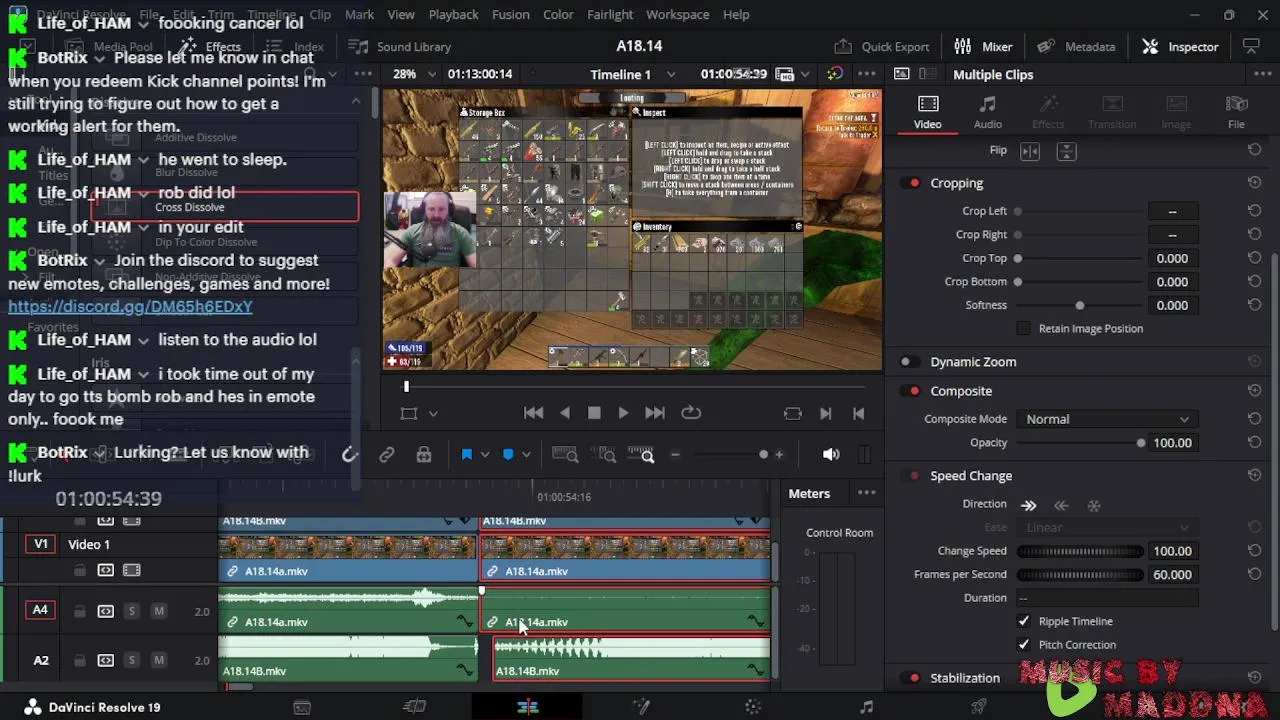Reset the Crop Top value
The width and height of the screenshot is (1280, 720).
[x=1254, y=258]
